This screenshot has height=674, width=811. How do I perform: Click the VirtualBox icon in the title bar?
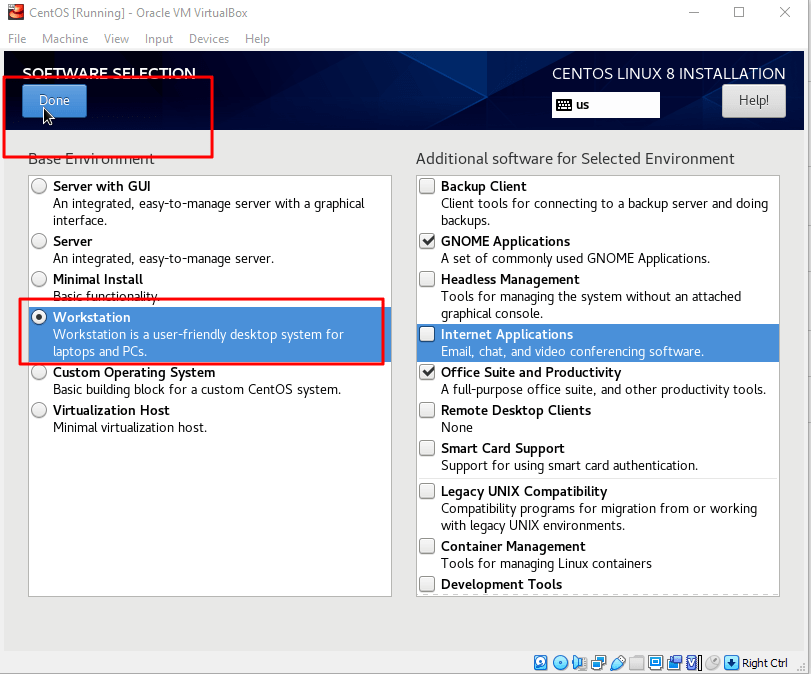click(16, 12)
